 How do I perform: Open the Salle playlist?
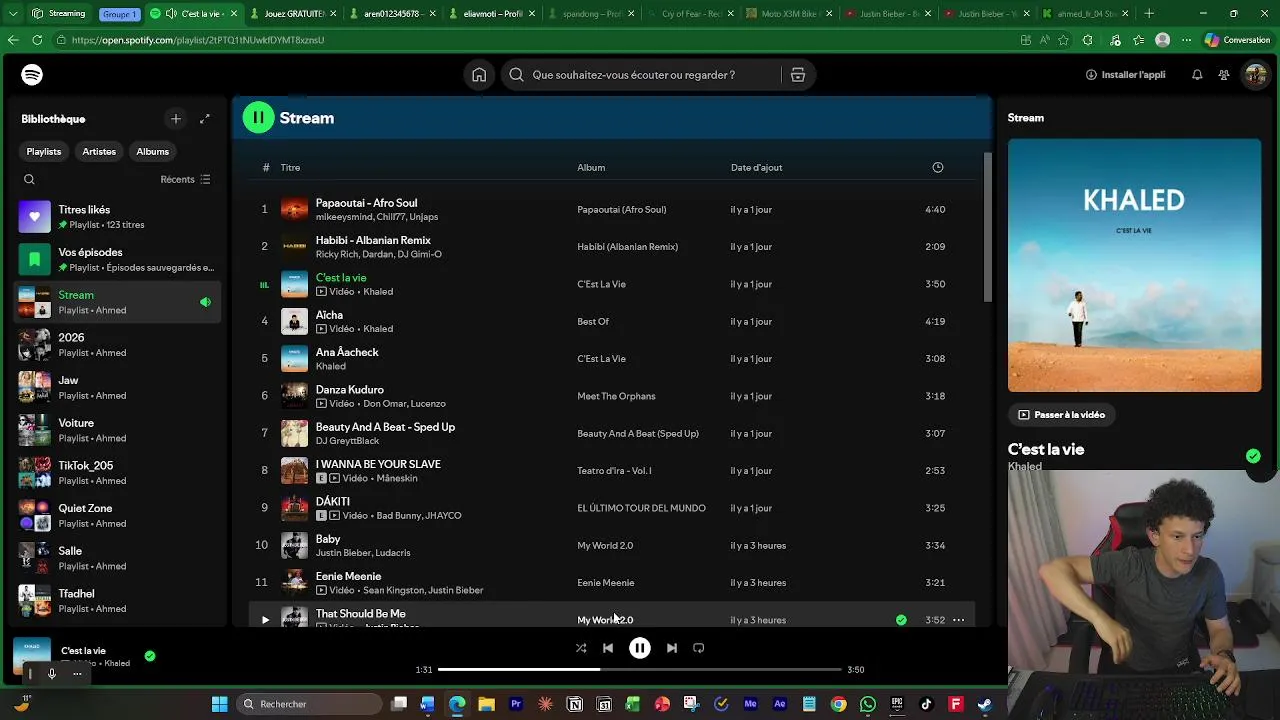[118, 558]
